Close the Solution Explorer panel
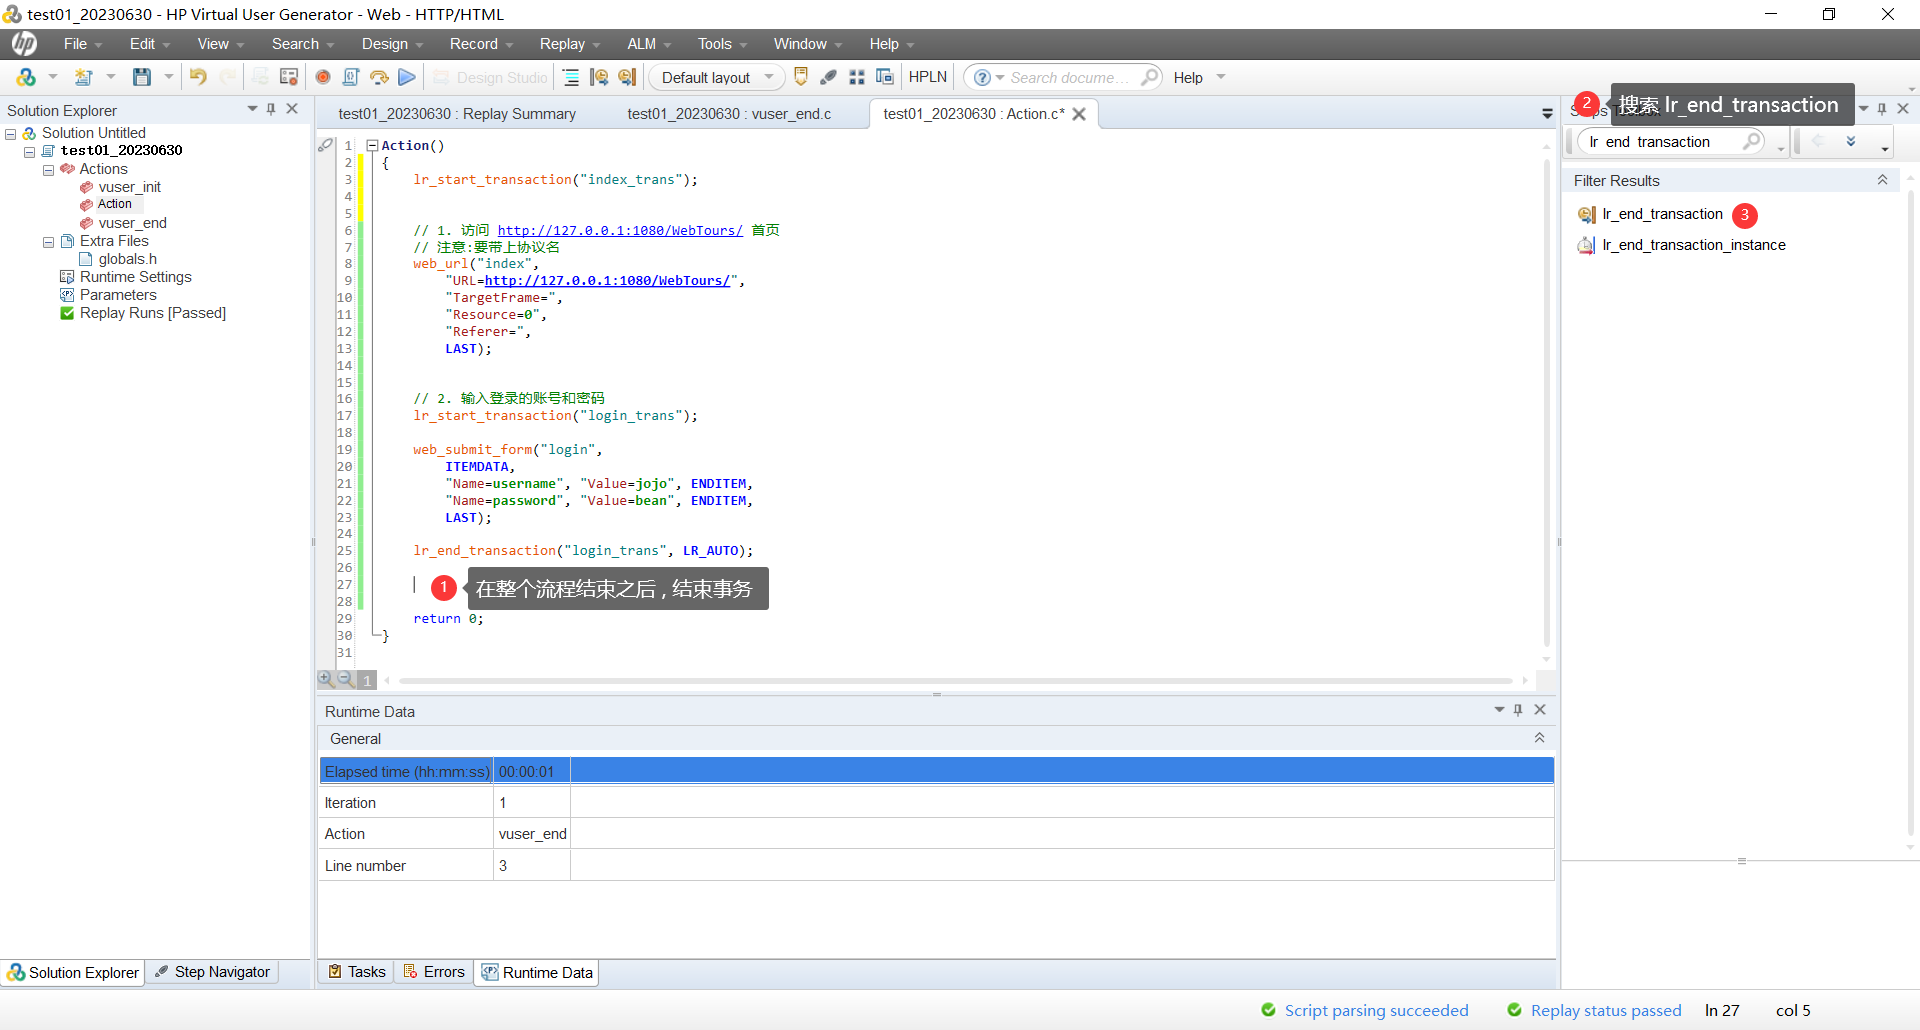This screenshot has width=1920, height=1030. [x=292, y=109]
